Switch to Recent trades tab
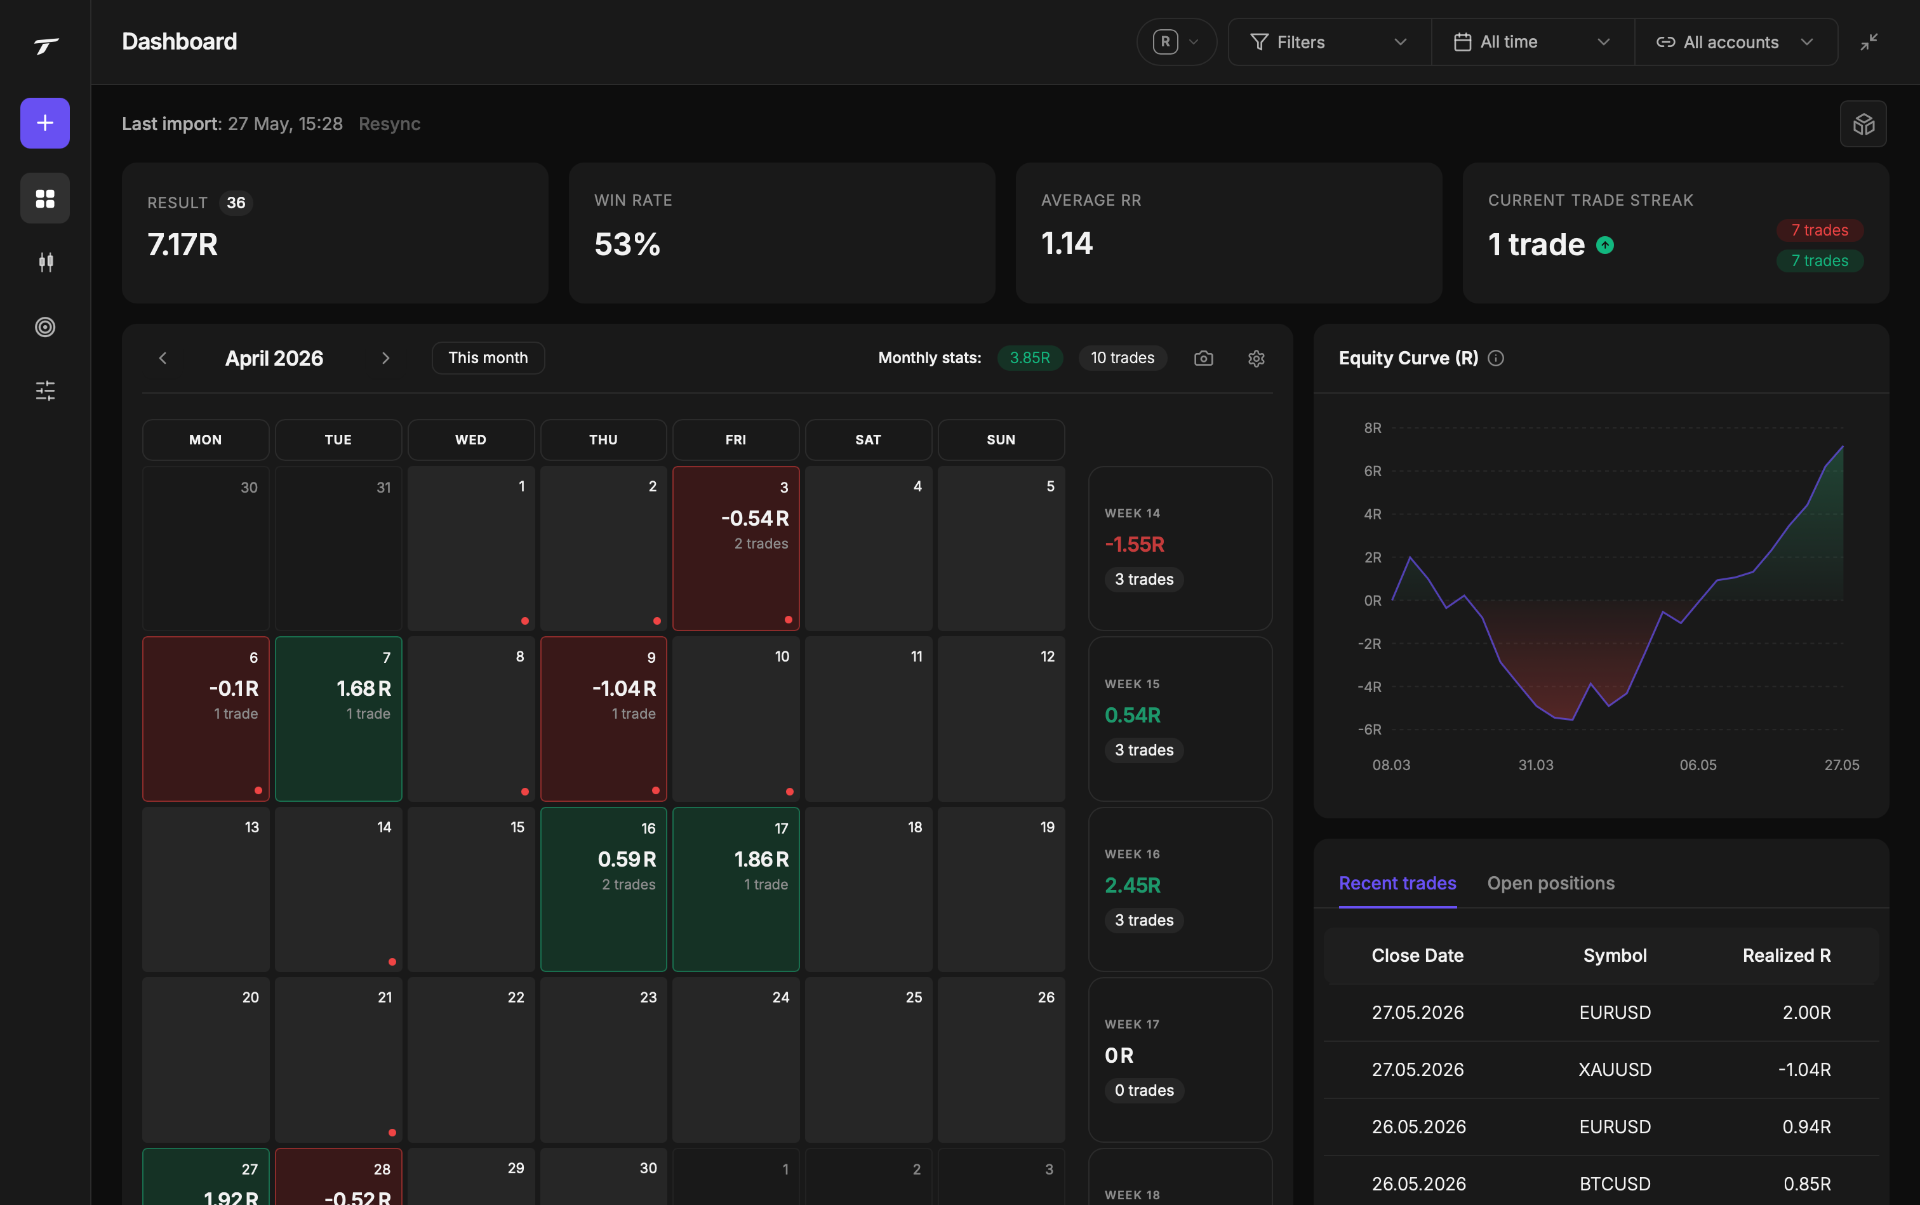This screenshot has width=1920, height=1205. (x=1397, y=884)
